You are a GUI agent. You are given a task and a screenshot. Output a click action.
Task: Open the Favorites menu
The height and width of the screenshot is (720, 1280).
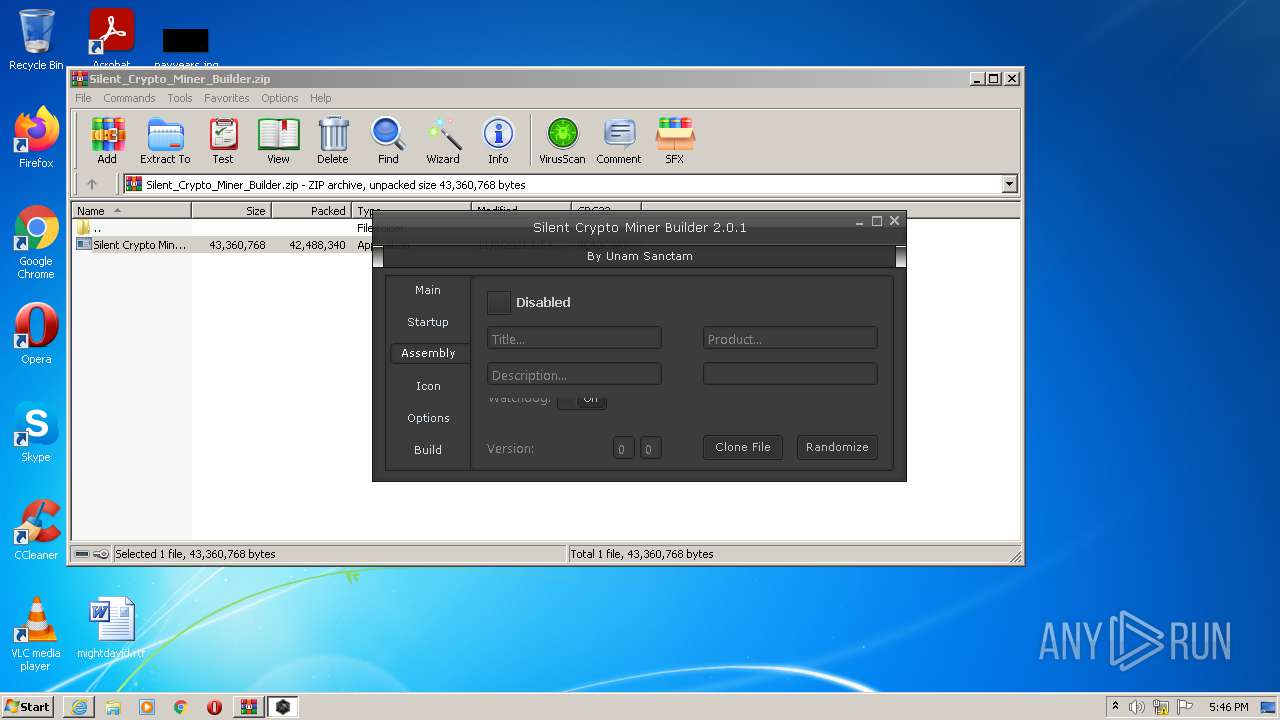[x=227, y=98]
